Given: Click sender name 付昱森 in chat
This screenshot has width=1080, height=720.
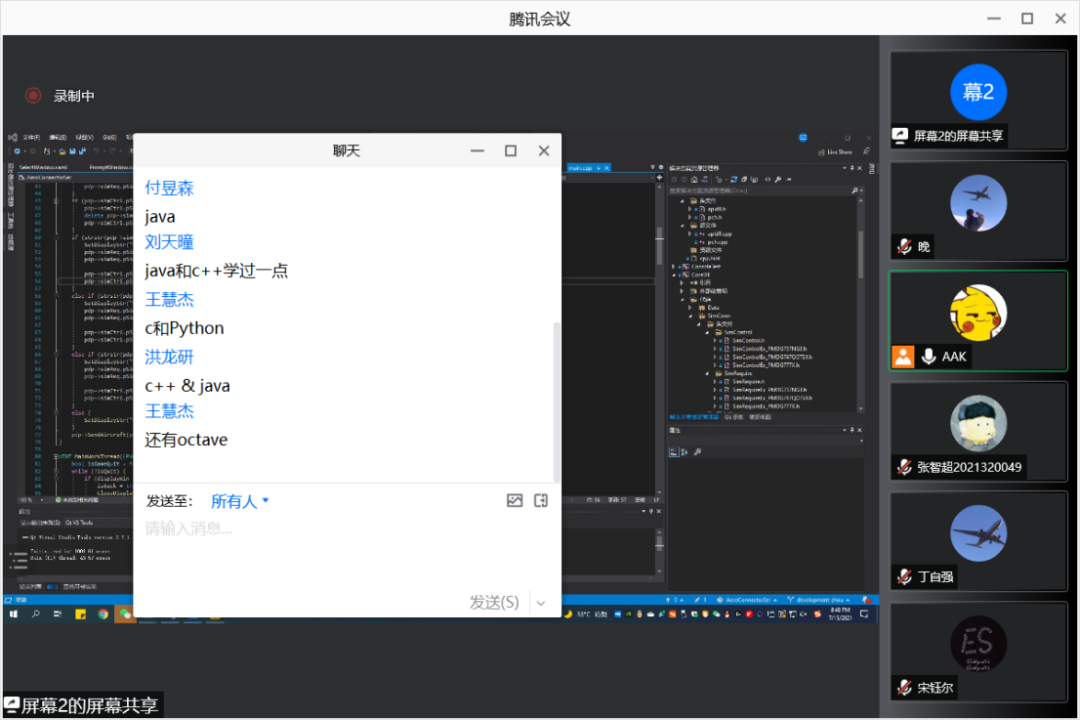Looking at the screenshot, I should click(169, 188).
